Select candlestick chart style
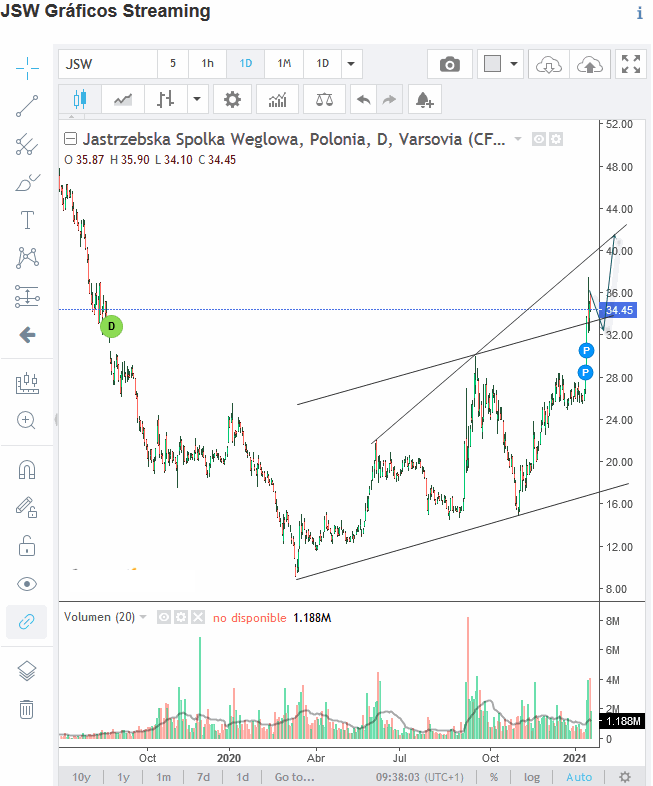Viewport: 653px width, 786px height. 80,99
